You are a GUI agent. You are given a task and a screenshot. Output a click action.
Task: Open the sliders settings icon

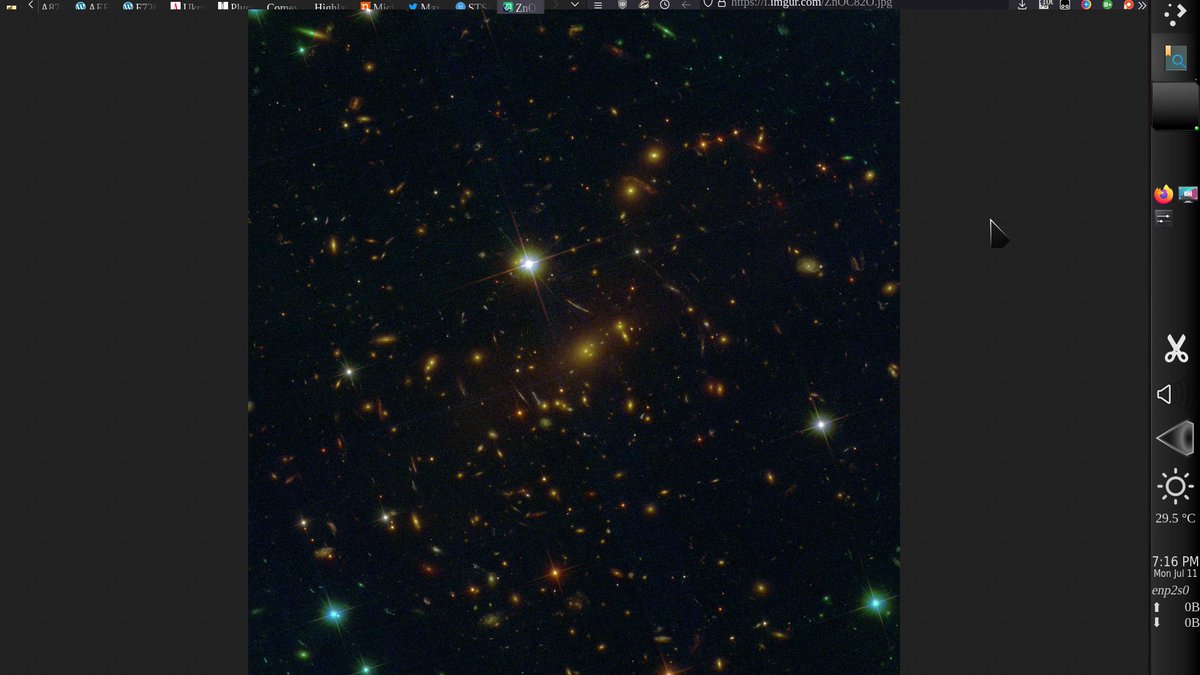click(x=1163, y=218)
